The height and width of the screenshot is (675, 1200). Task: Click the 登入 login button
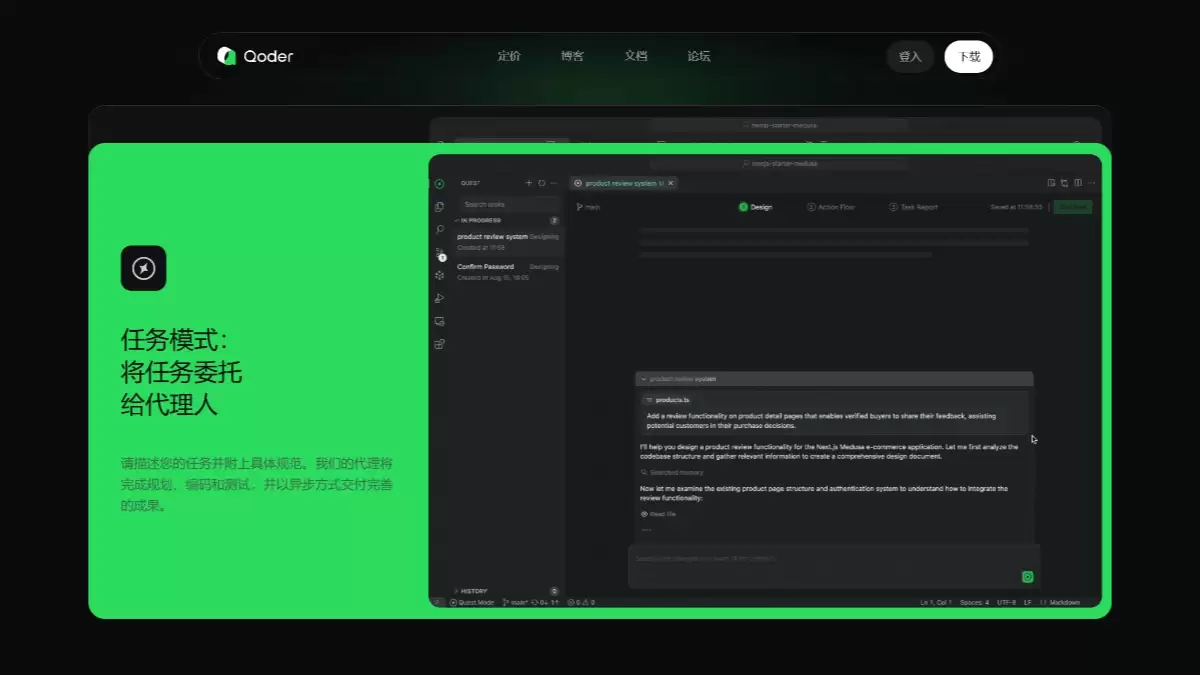pos(910,57)
